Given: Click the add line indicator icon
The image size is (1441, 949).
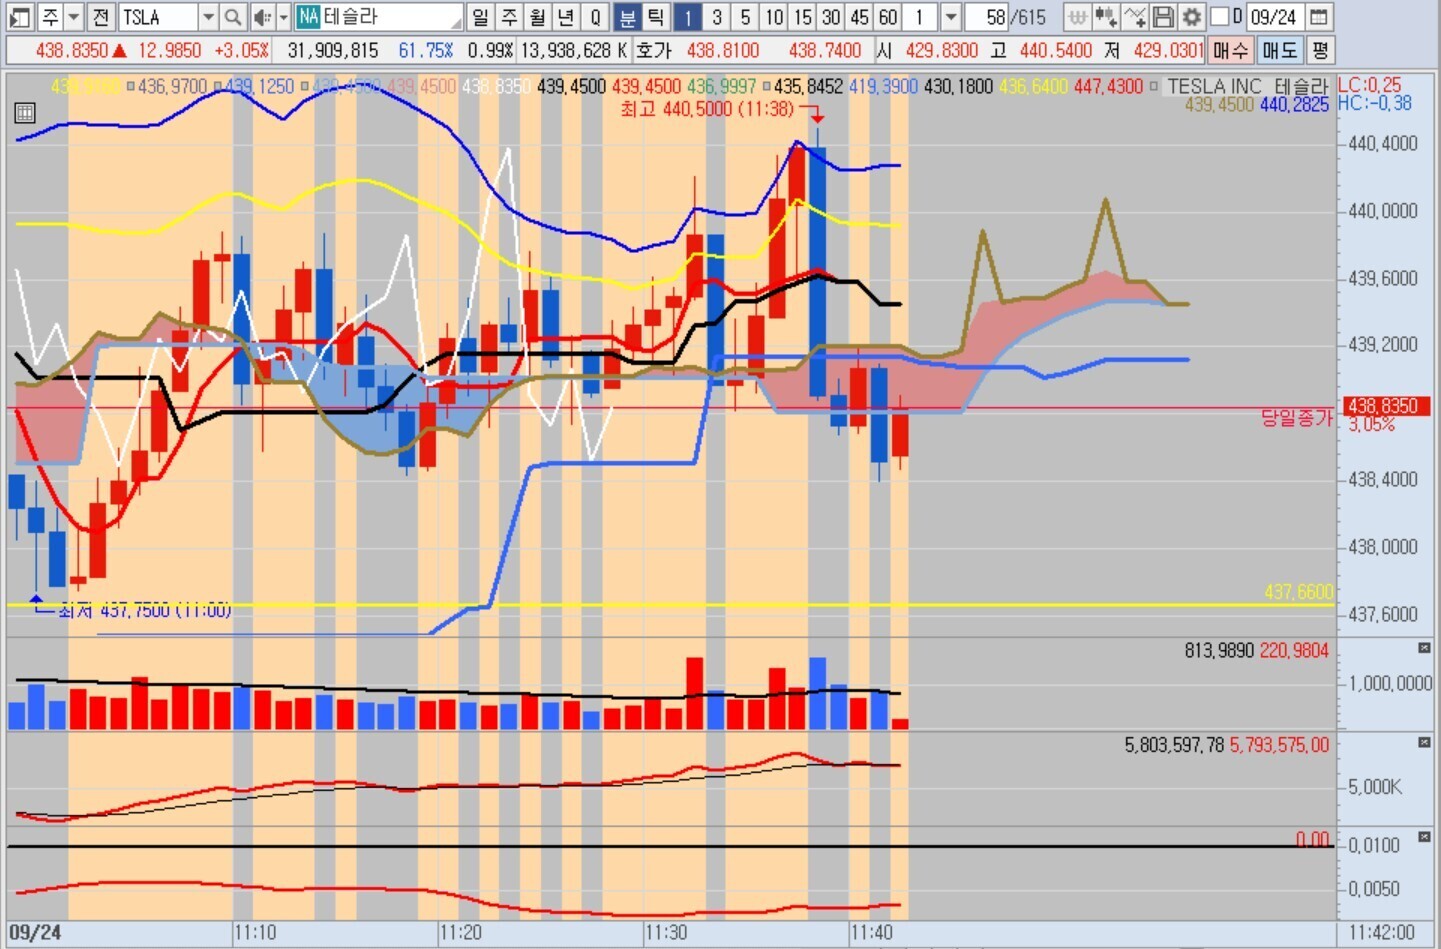Looking at the screenshot, I should (x=1135, y=17).
